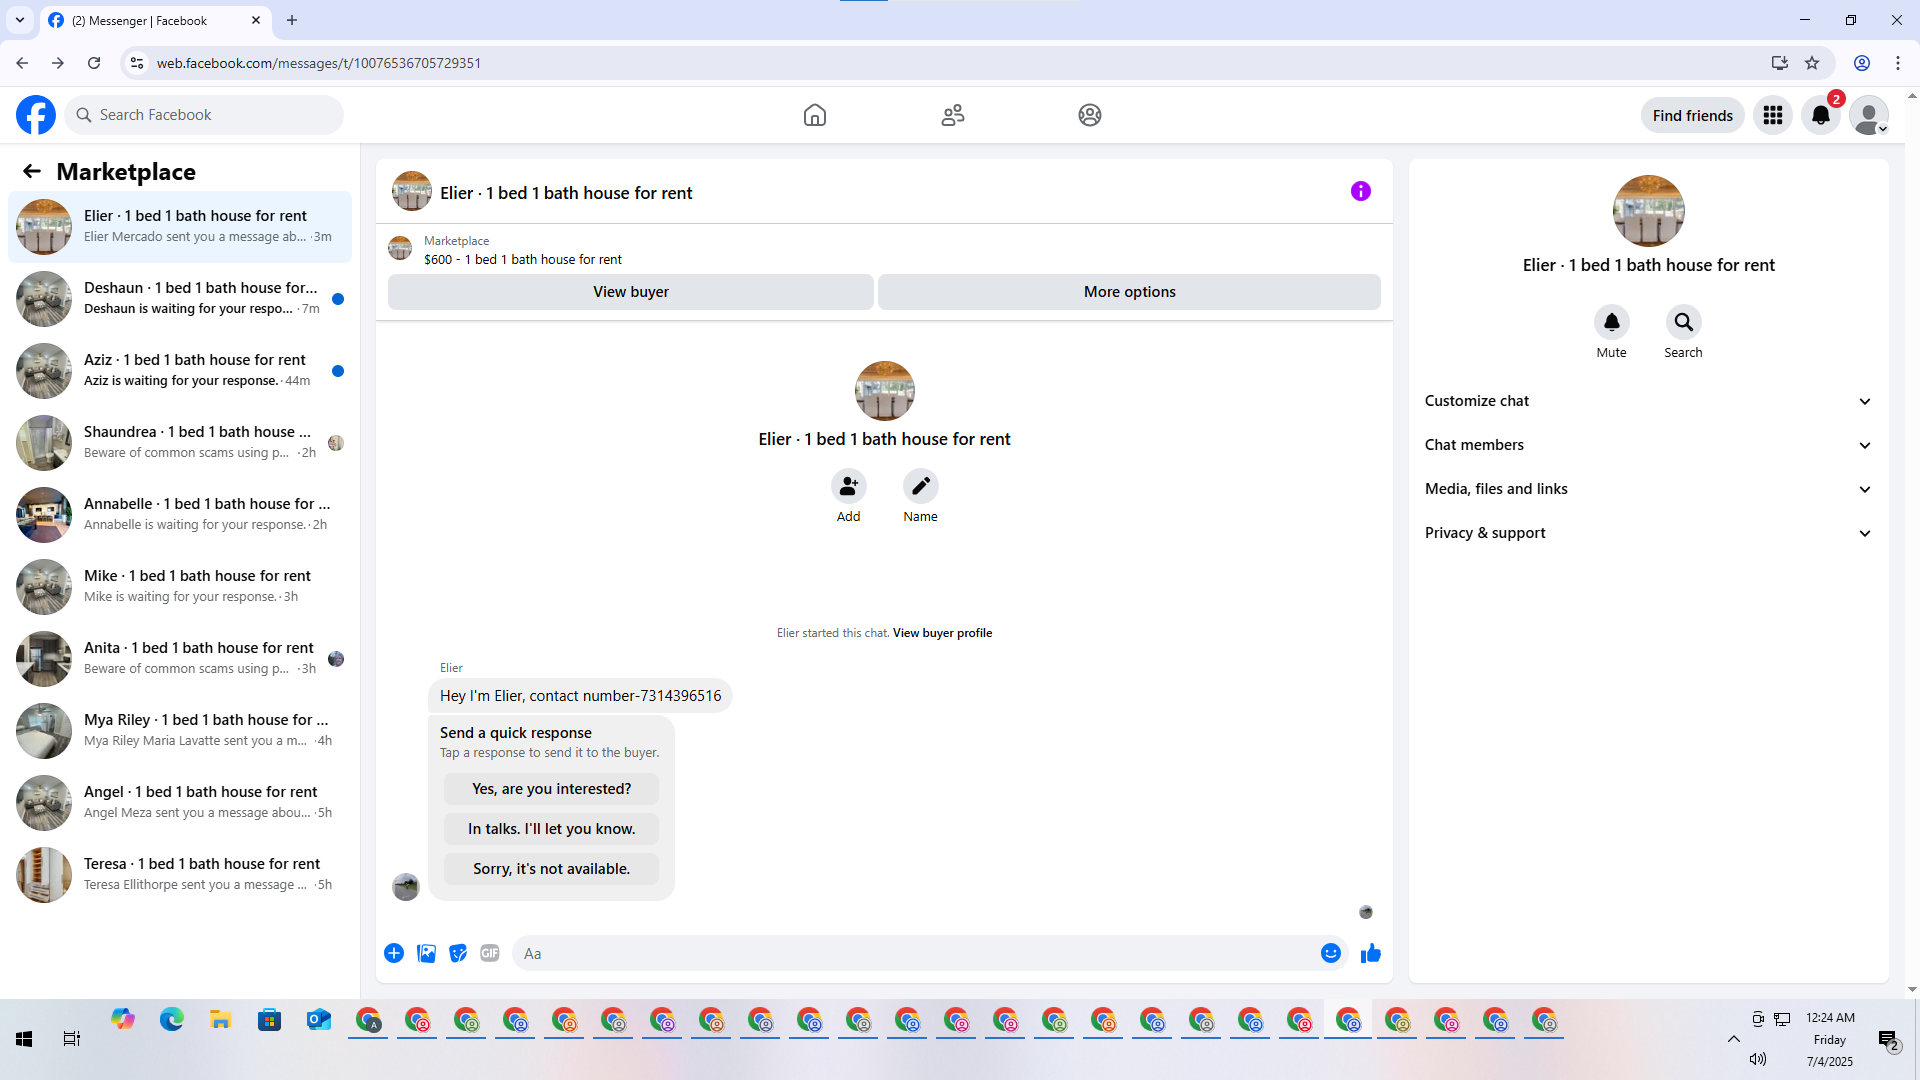Expand Media, files and links section
The width and height of the screenshot is (1920, 1080).
[x=1647, y=489]
